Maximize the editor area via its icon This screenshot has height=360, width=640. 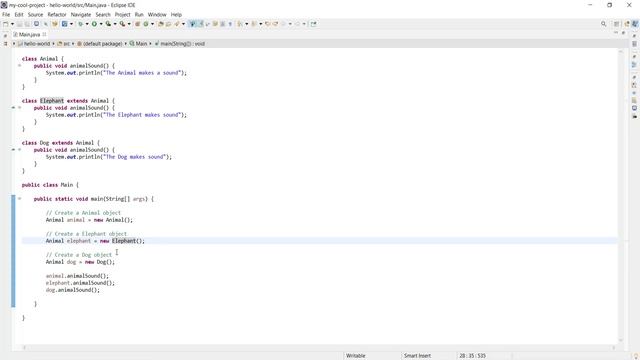623,33
